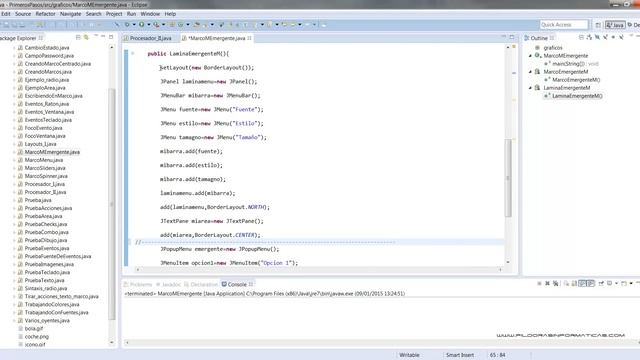Image resolution: width=640 pixels, height=360 pixels.
Task: Open the Open Perspective icon near Quick Access
Action: point(598,25)
